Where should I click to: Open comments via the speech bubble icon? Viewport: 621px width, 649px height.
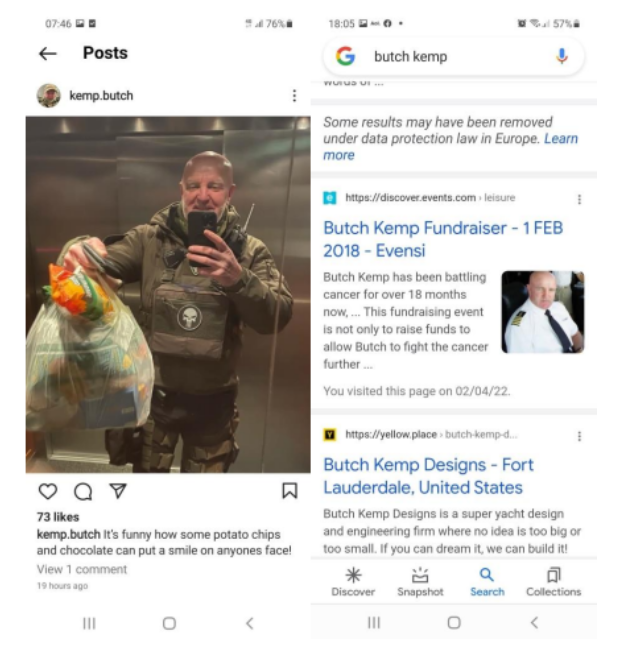83,491
